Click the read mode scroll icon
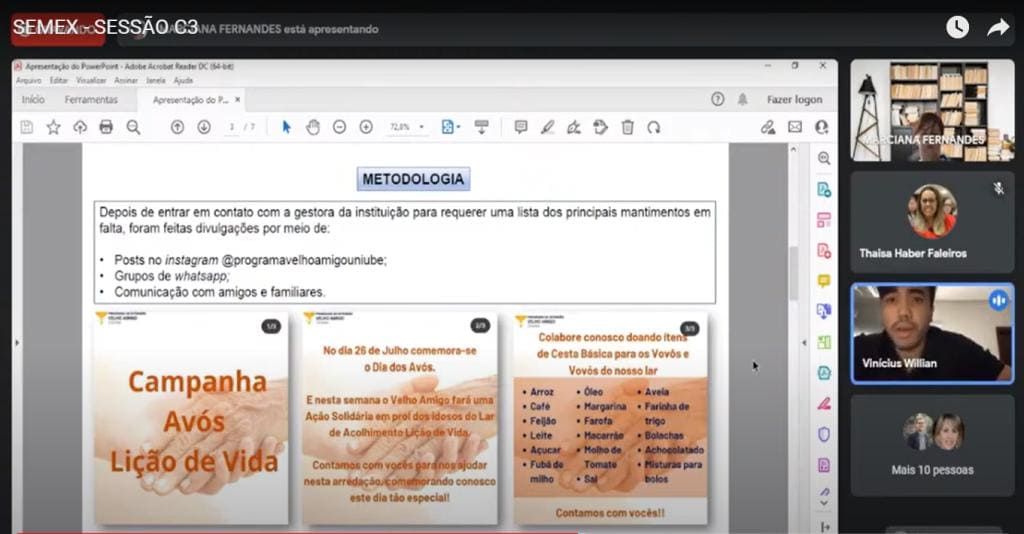The height and width of the screenshot is (534, 1024). point(481,127)
